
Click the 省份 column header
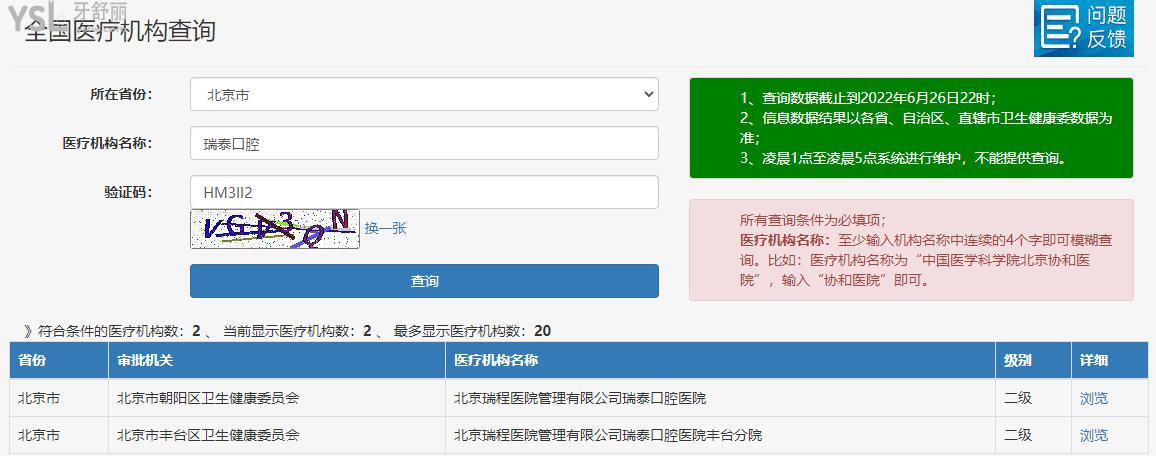[x=59, y=360]
